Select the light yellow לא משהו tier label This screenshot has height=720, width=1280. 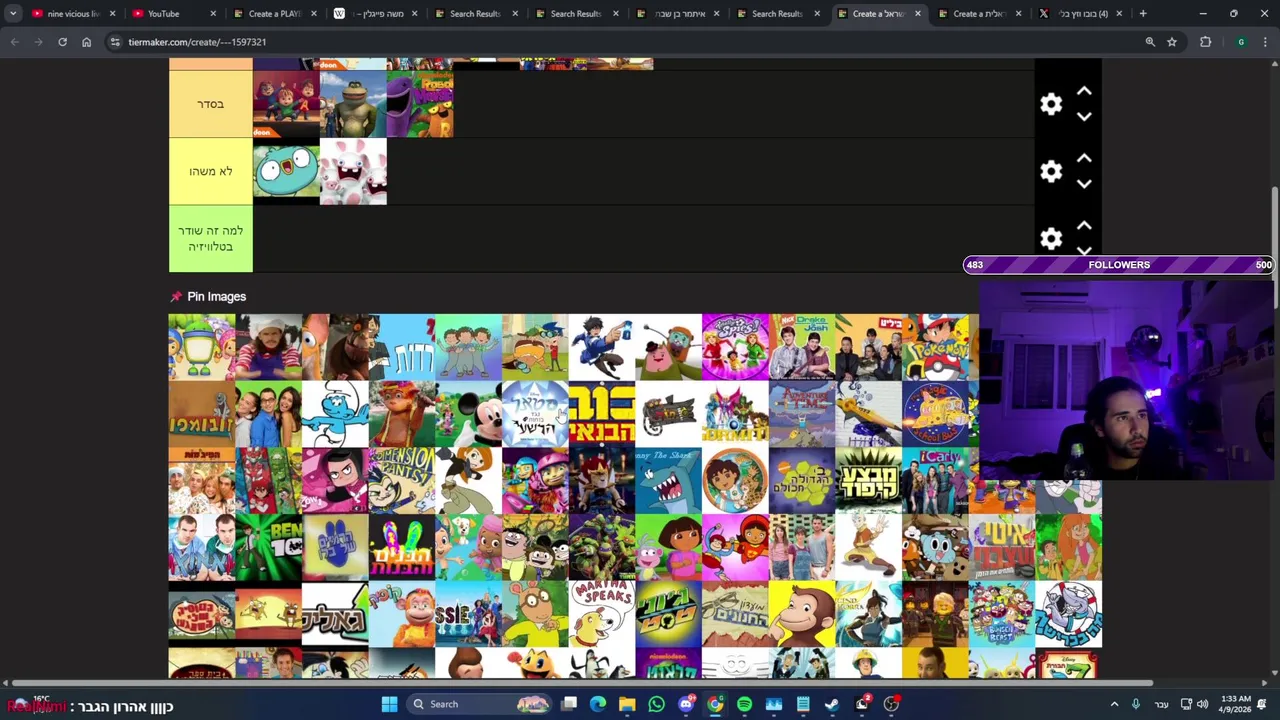(210, 171)
